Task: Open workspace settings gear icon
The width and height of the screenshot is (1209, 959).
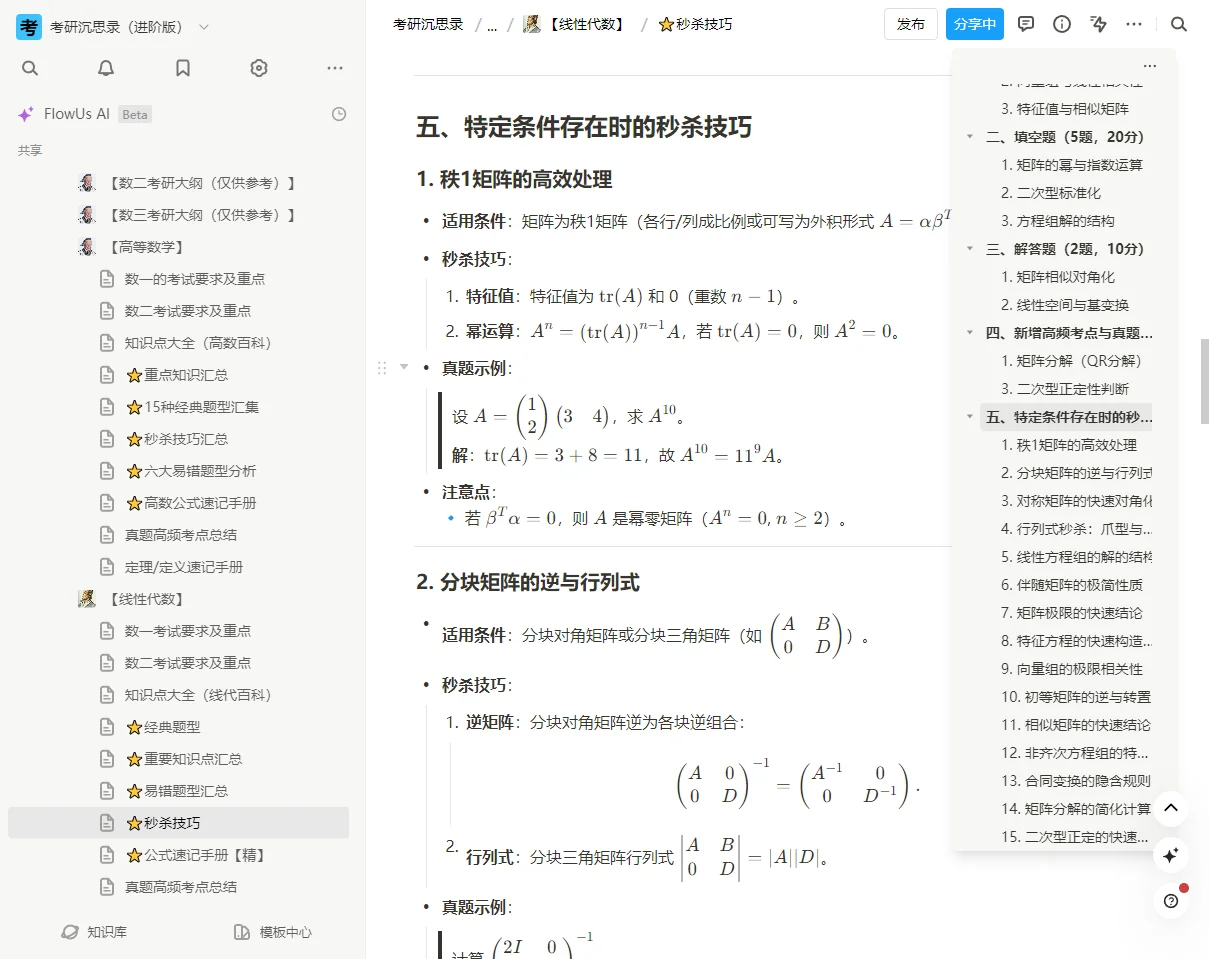Action: [259, 68]
